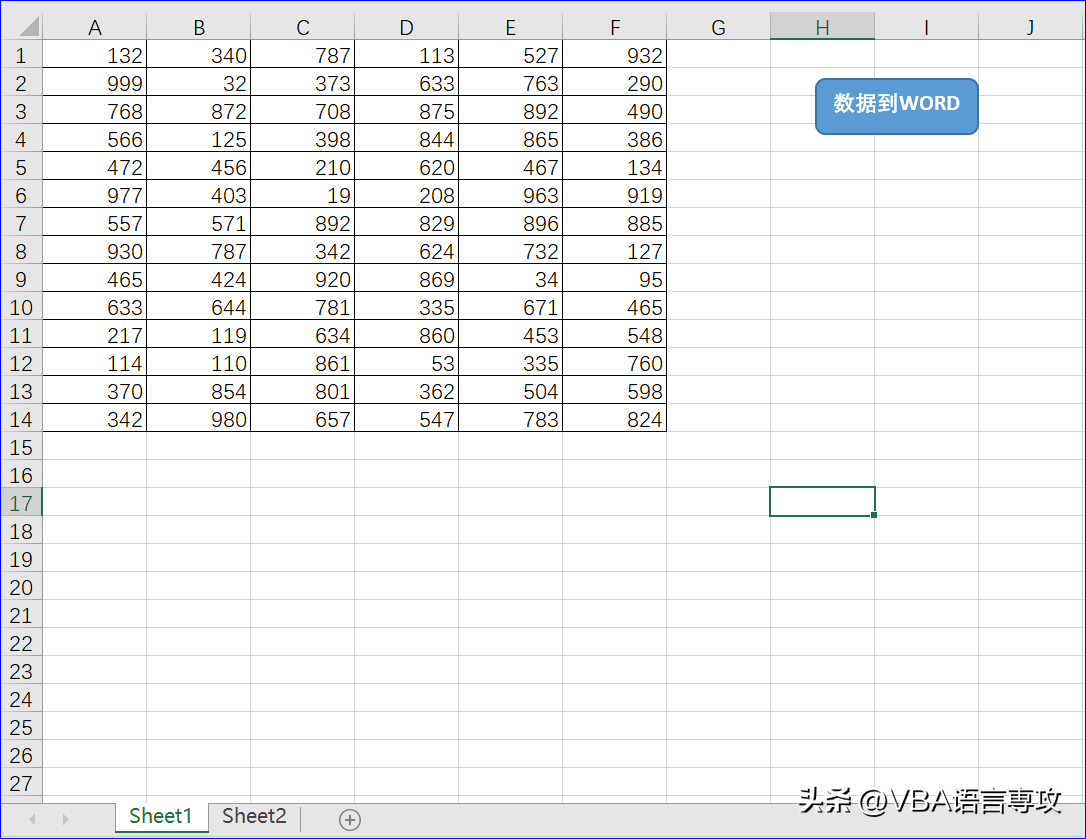Click cell D11 containing 860
1086x839 pixels.
[x=407, y=335]
